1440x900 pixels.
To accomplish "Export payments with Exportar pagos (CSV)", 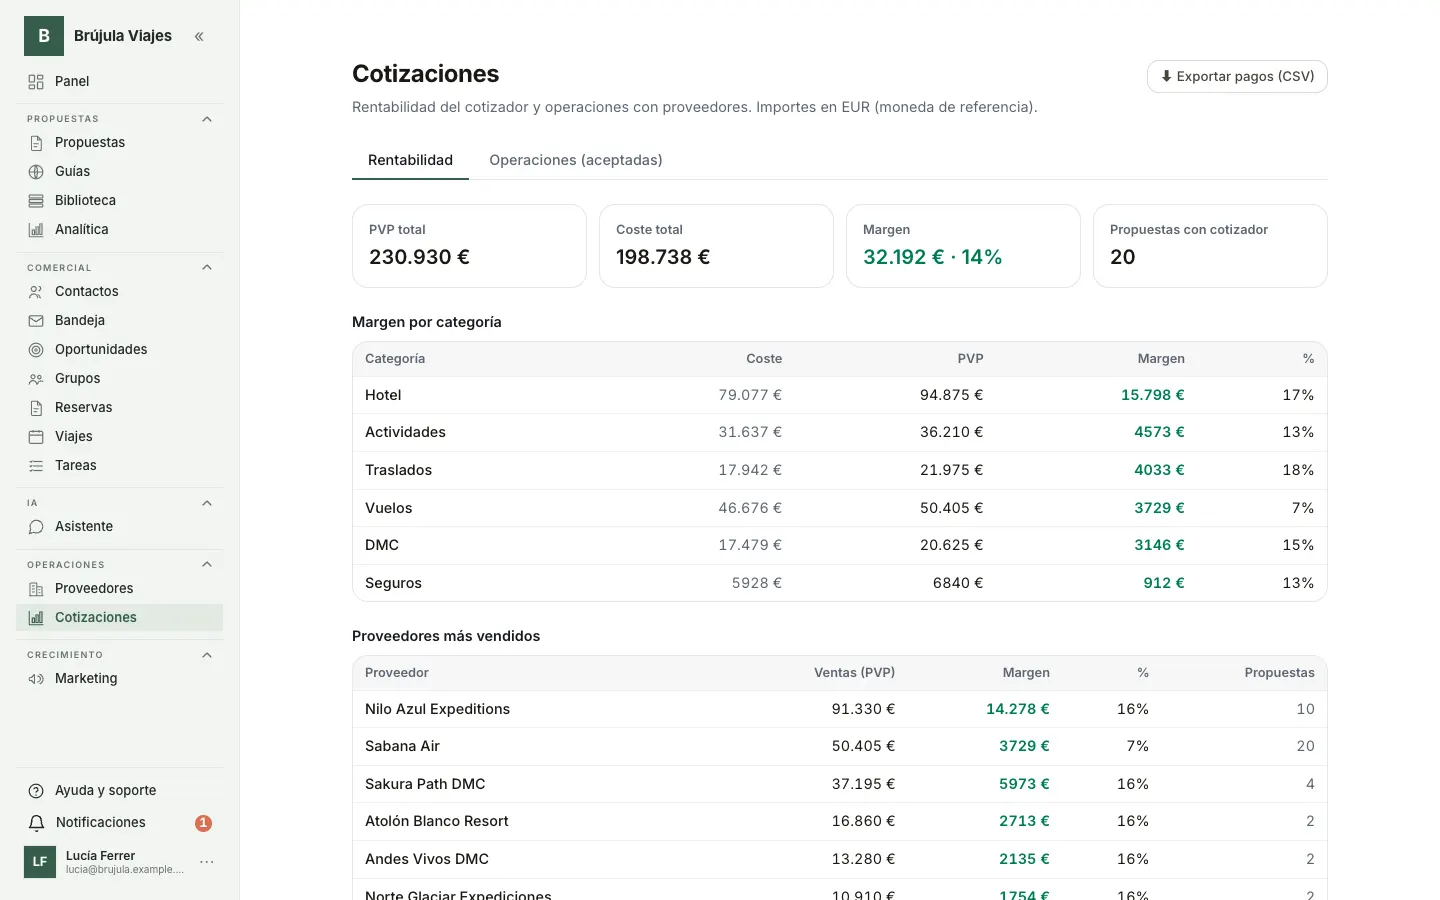I will click(x=1237, y=77).
